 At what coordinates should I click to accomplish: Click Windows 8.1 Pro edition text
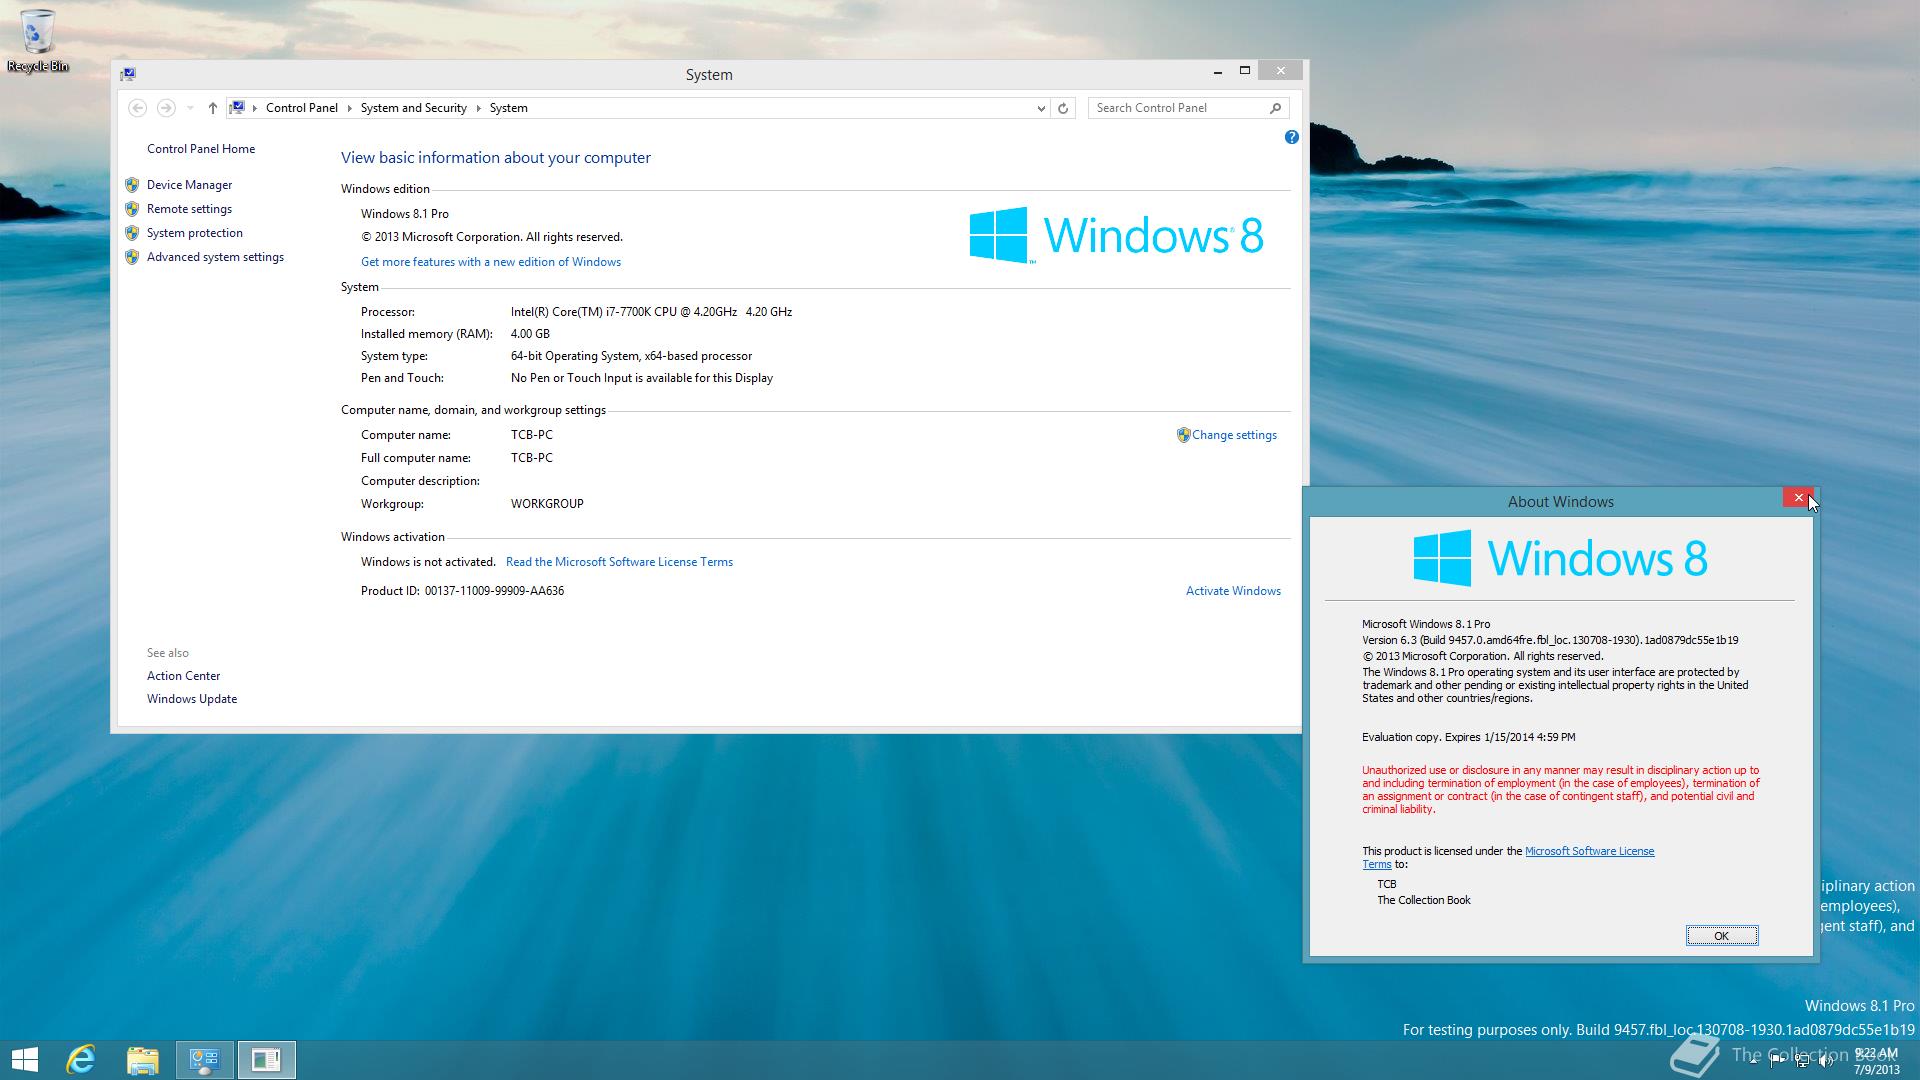click(404, 214)
